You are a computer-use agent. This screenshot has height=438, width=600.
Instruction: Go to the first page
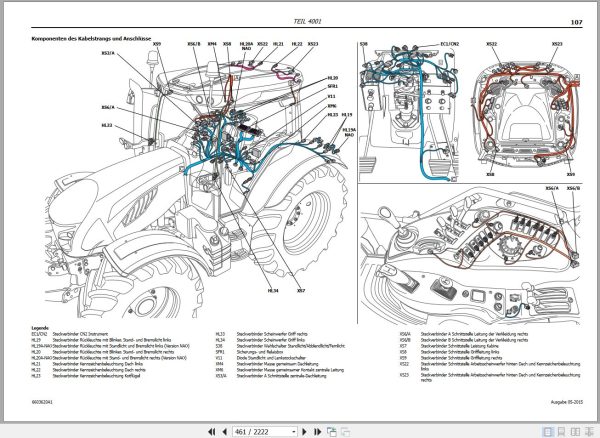[212, 431]
